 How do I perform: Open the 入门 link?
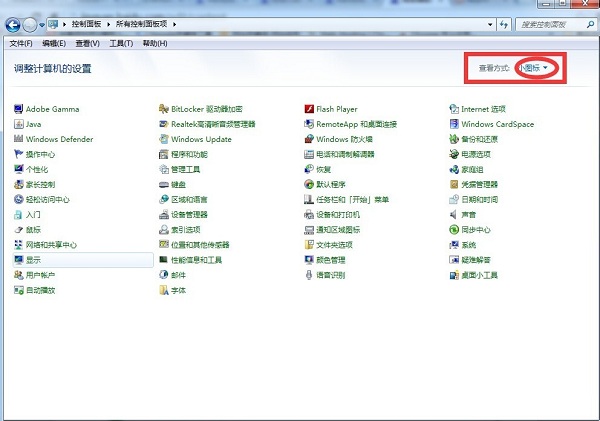point(33,215)
